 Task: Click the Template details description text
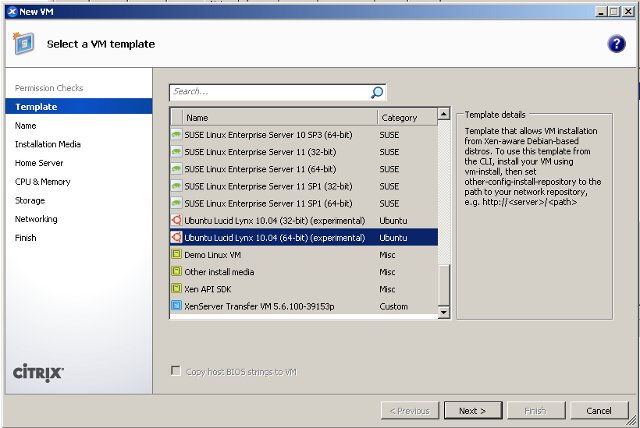tap(532, 166)
